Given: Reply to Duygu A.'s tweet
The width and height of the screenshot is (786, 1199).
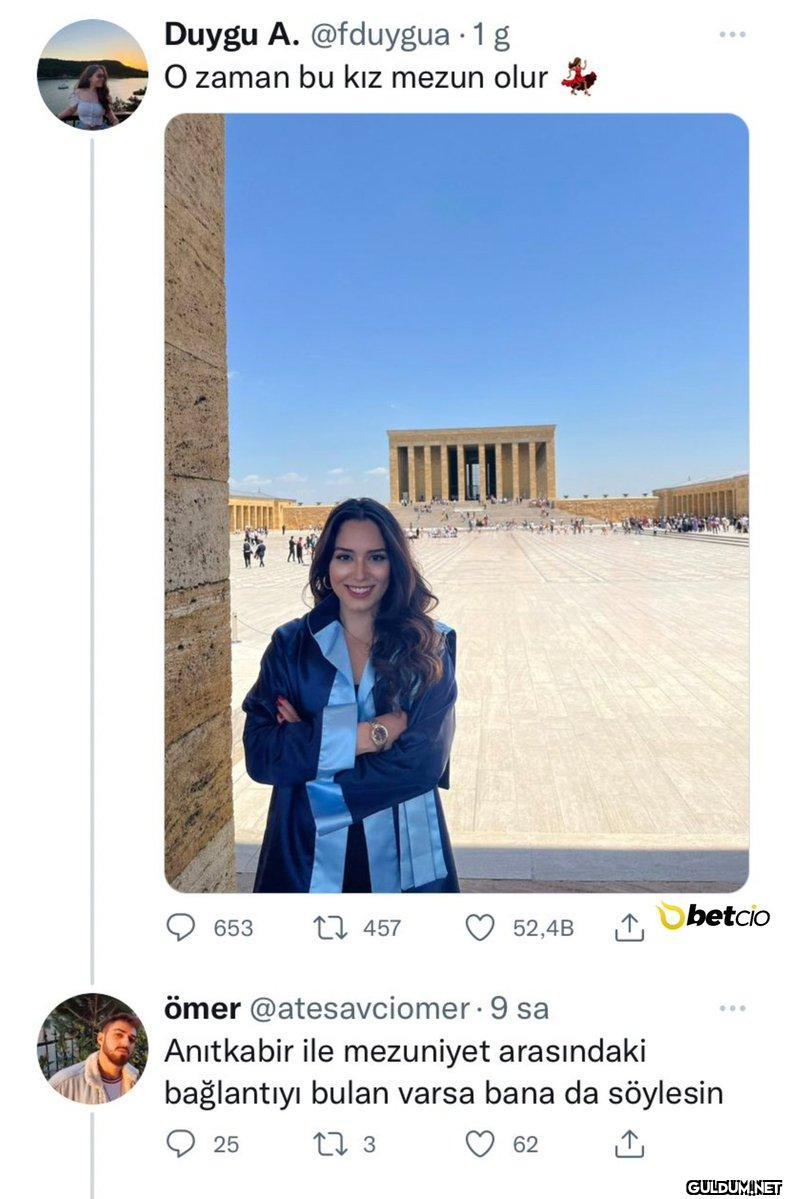Looking at the screenshot, I should [x=180, y=928].
